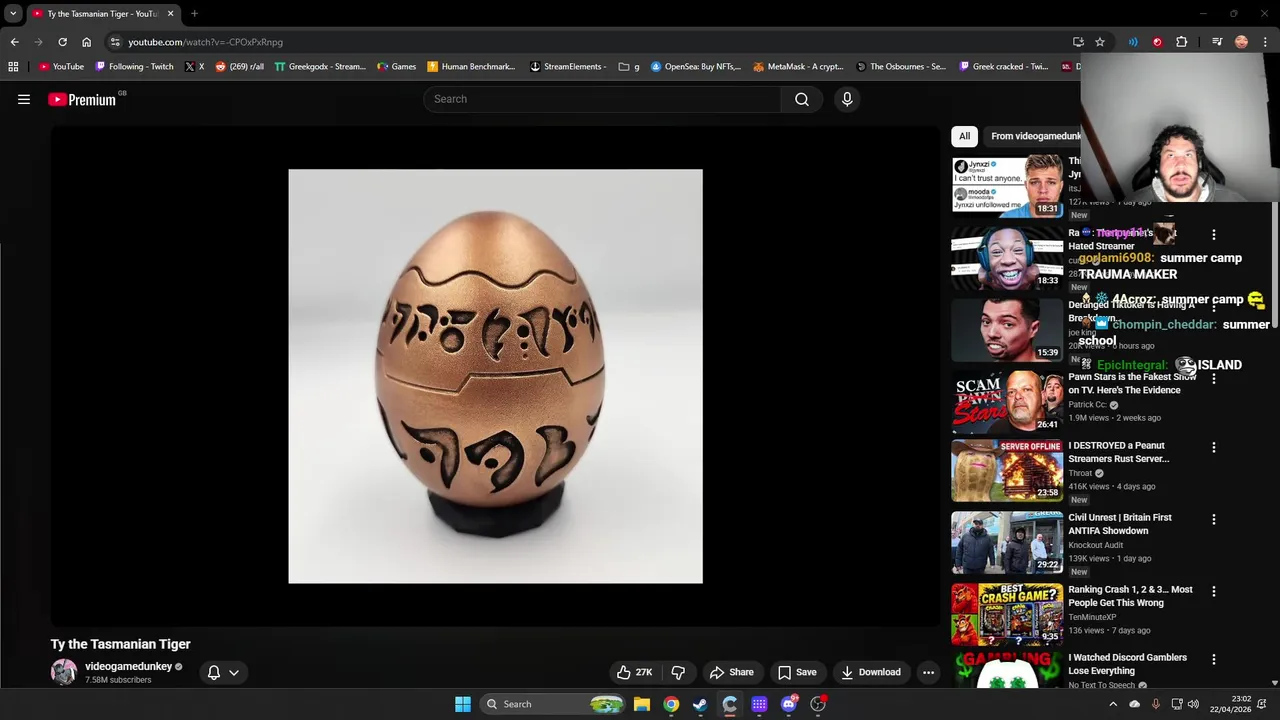Open the apps grid in bookmarks bar
1280x720 pixels.
pos(13,67)
